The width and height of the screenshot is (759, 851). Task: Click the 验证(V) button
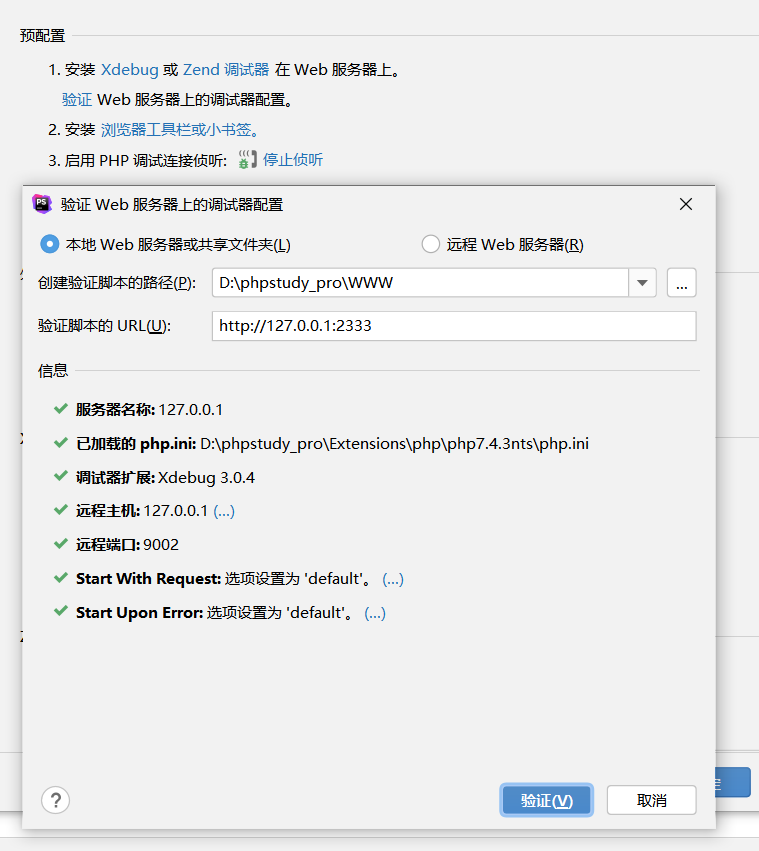tap(546, 800)
